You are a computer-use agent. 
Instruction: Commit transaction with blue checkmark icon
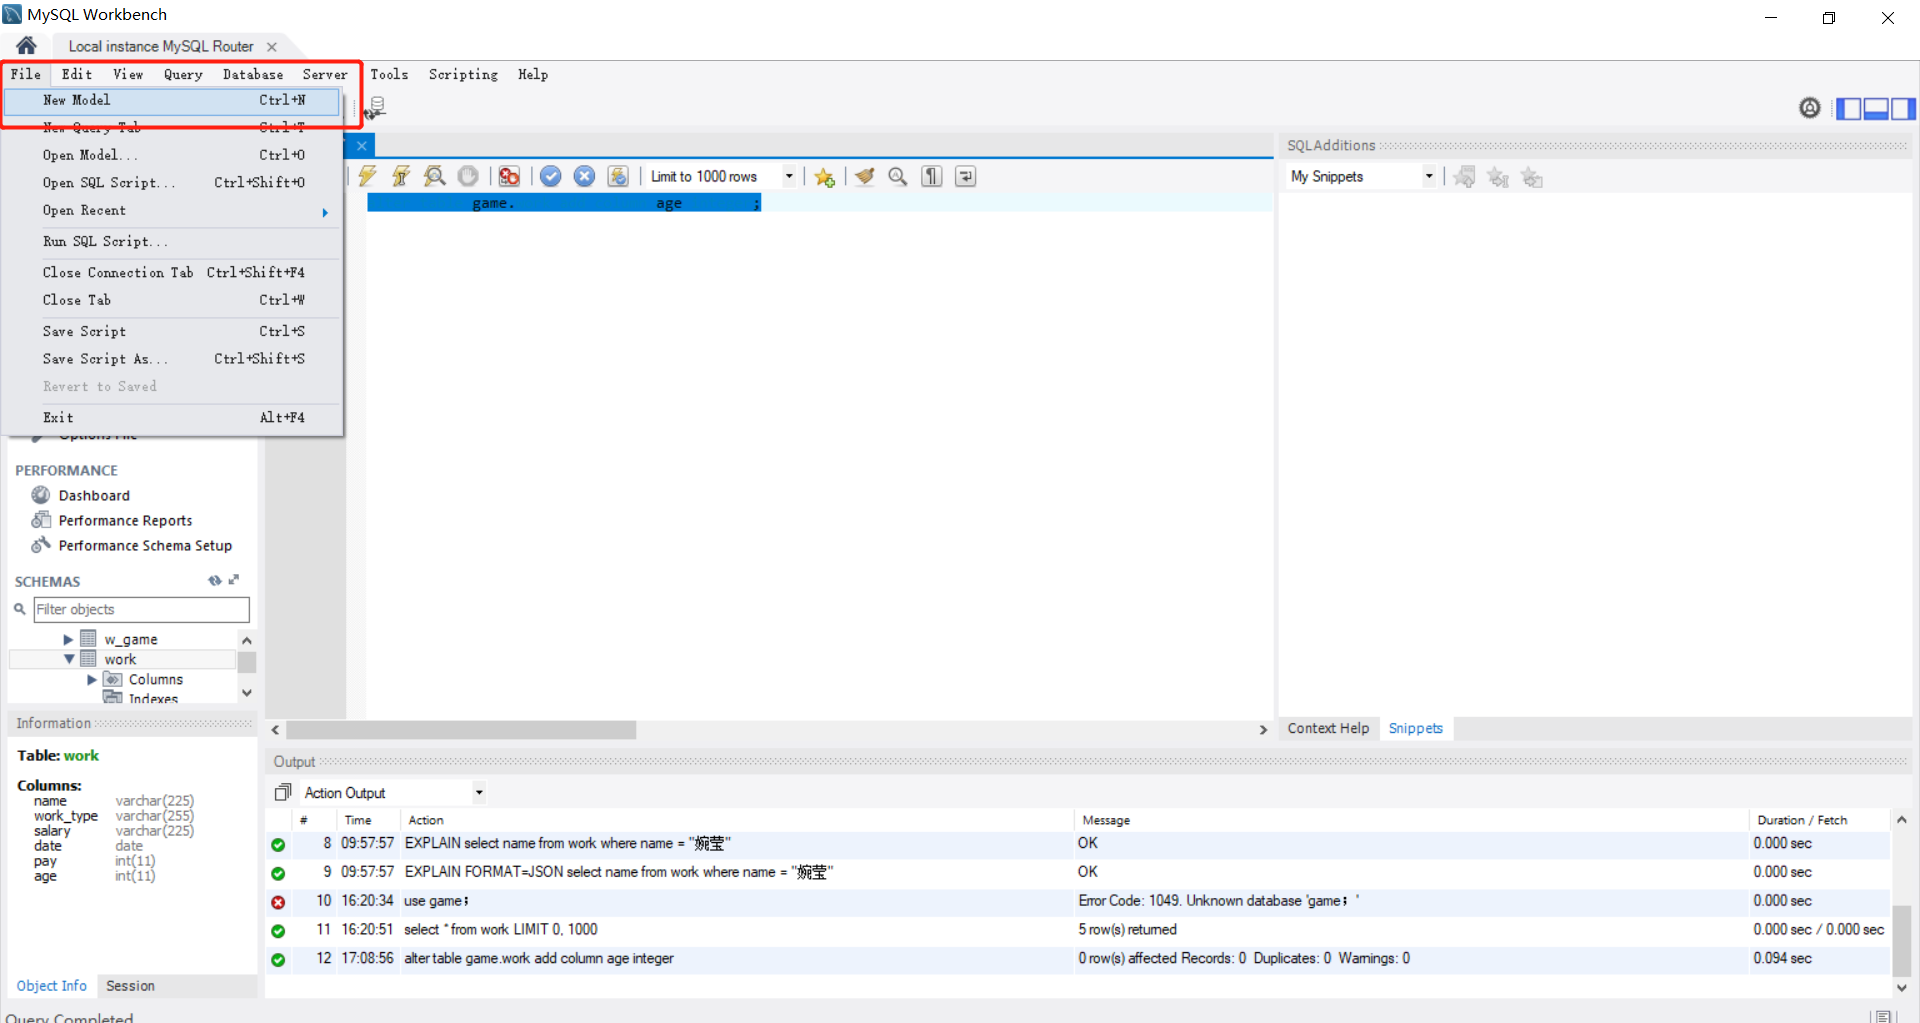(550, 176)
